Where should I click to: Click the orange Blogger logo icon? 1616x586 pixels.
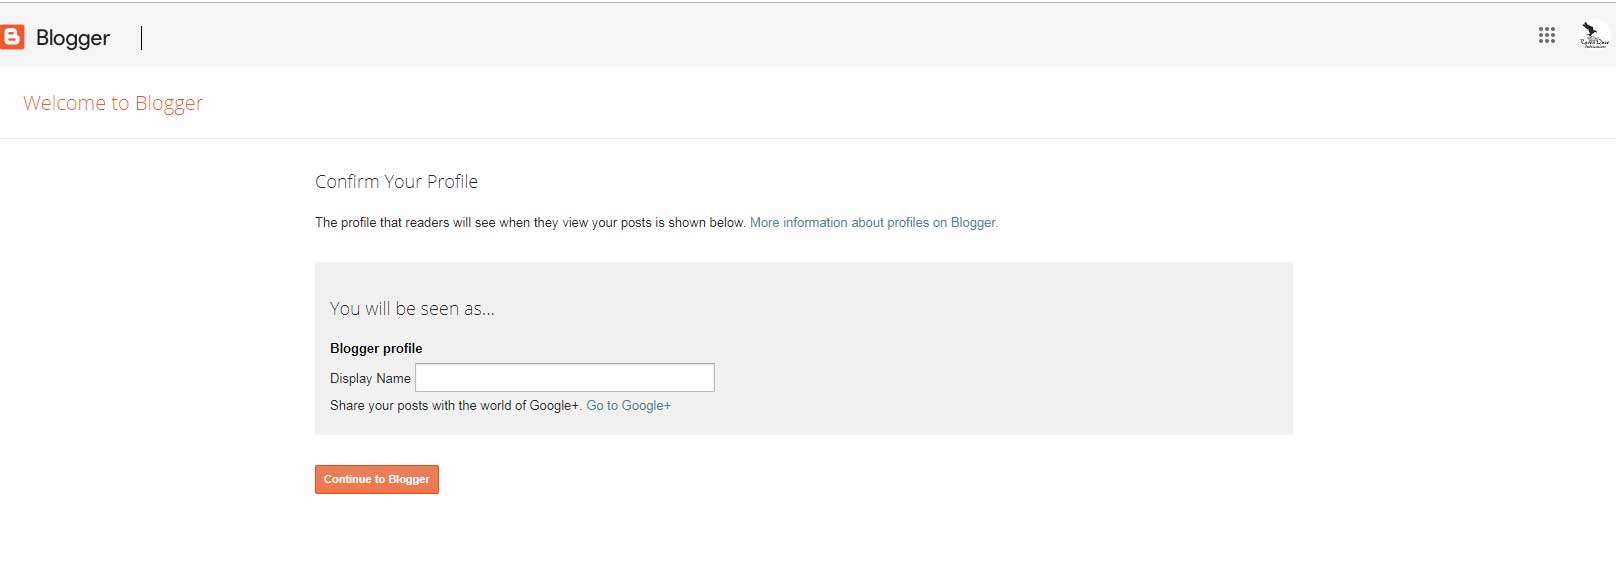click(12, 37)
